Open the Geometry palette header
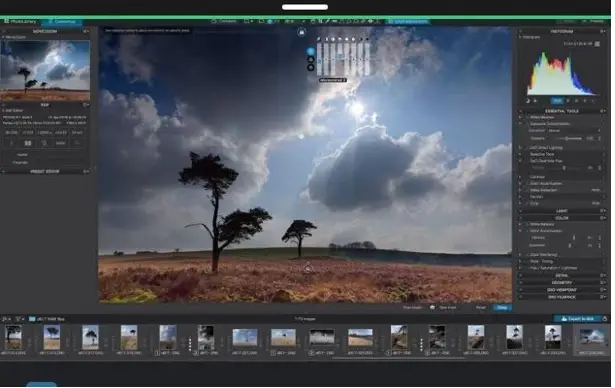Screen dimensions: 615x388 [562, 283]
